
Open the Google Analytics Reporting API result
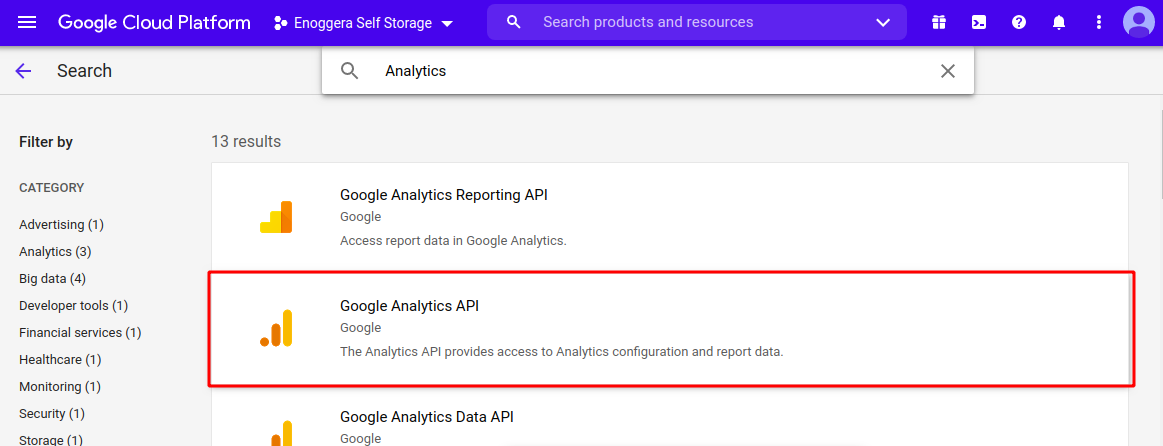[669, 217]
